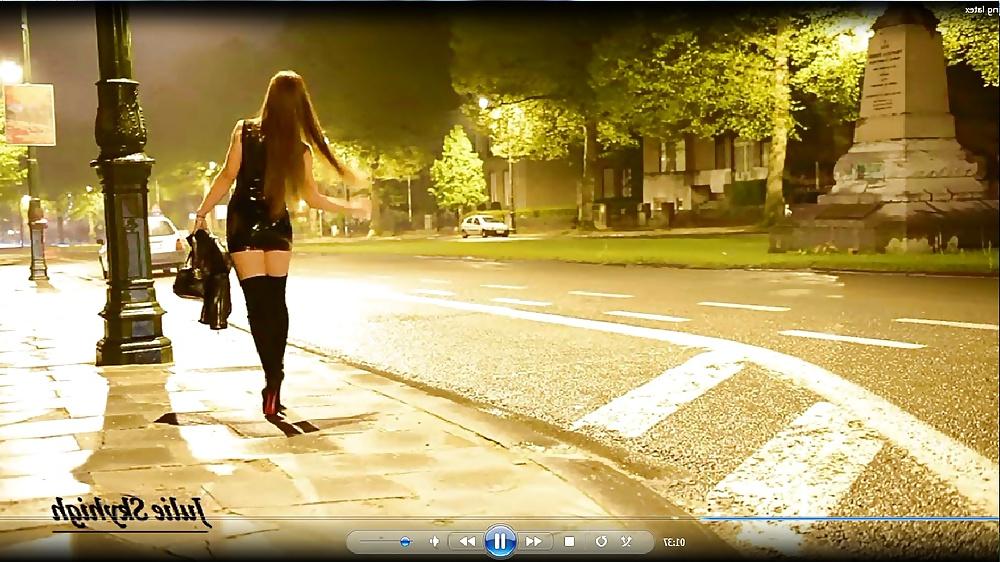Mute sound with the speaker icon
The width and height of the screenshot is (1000, 562).
[x=434, y=542]
